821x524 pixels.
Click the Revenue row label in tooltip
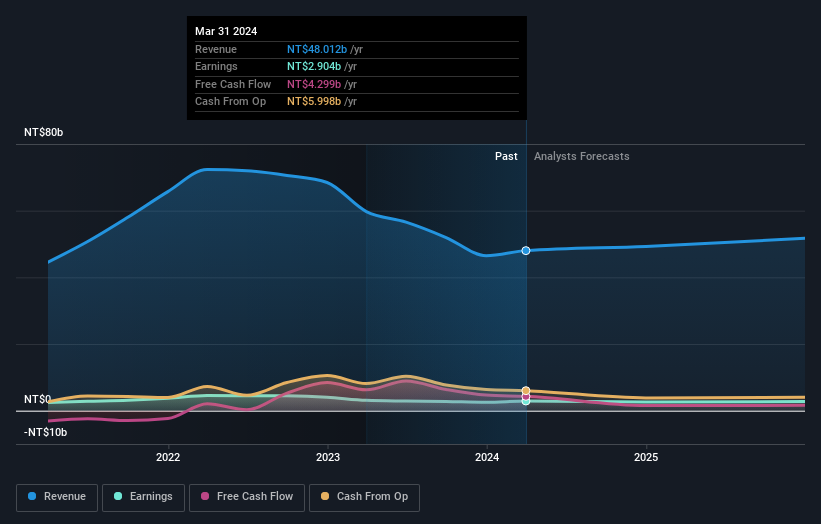(216, 49)
